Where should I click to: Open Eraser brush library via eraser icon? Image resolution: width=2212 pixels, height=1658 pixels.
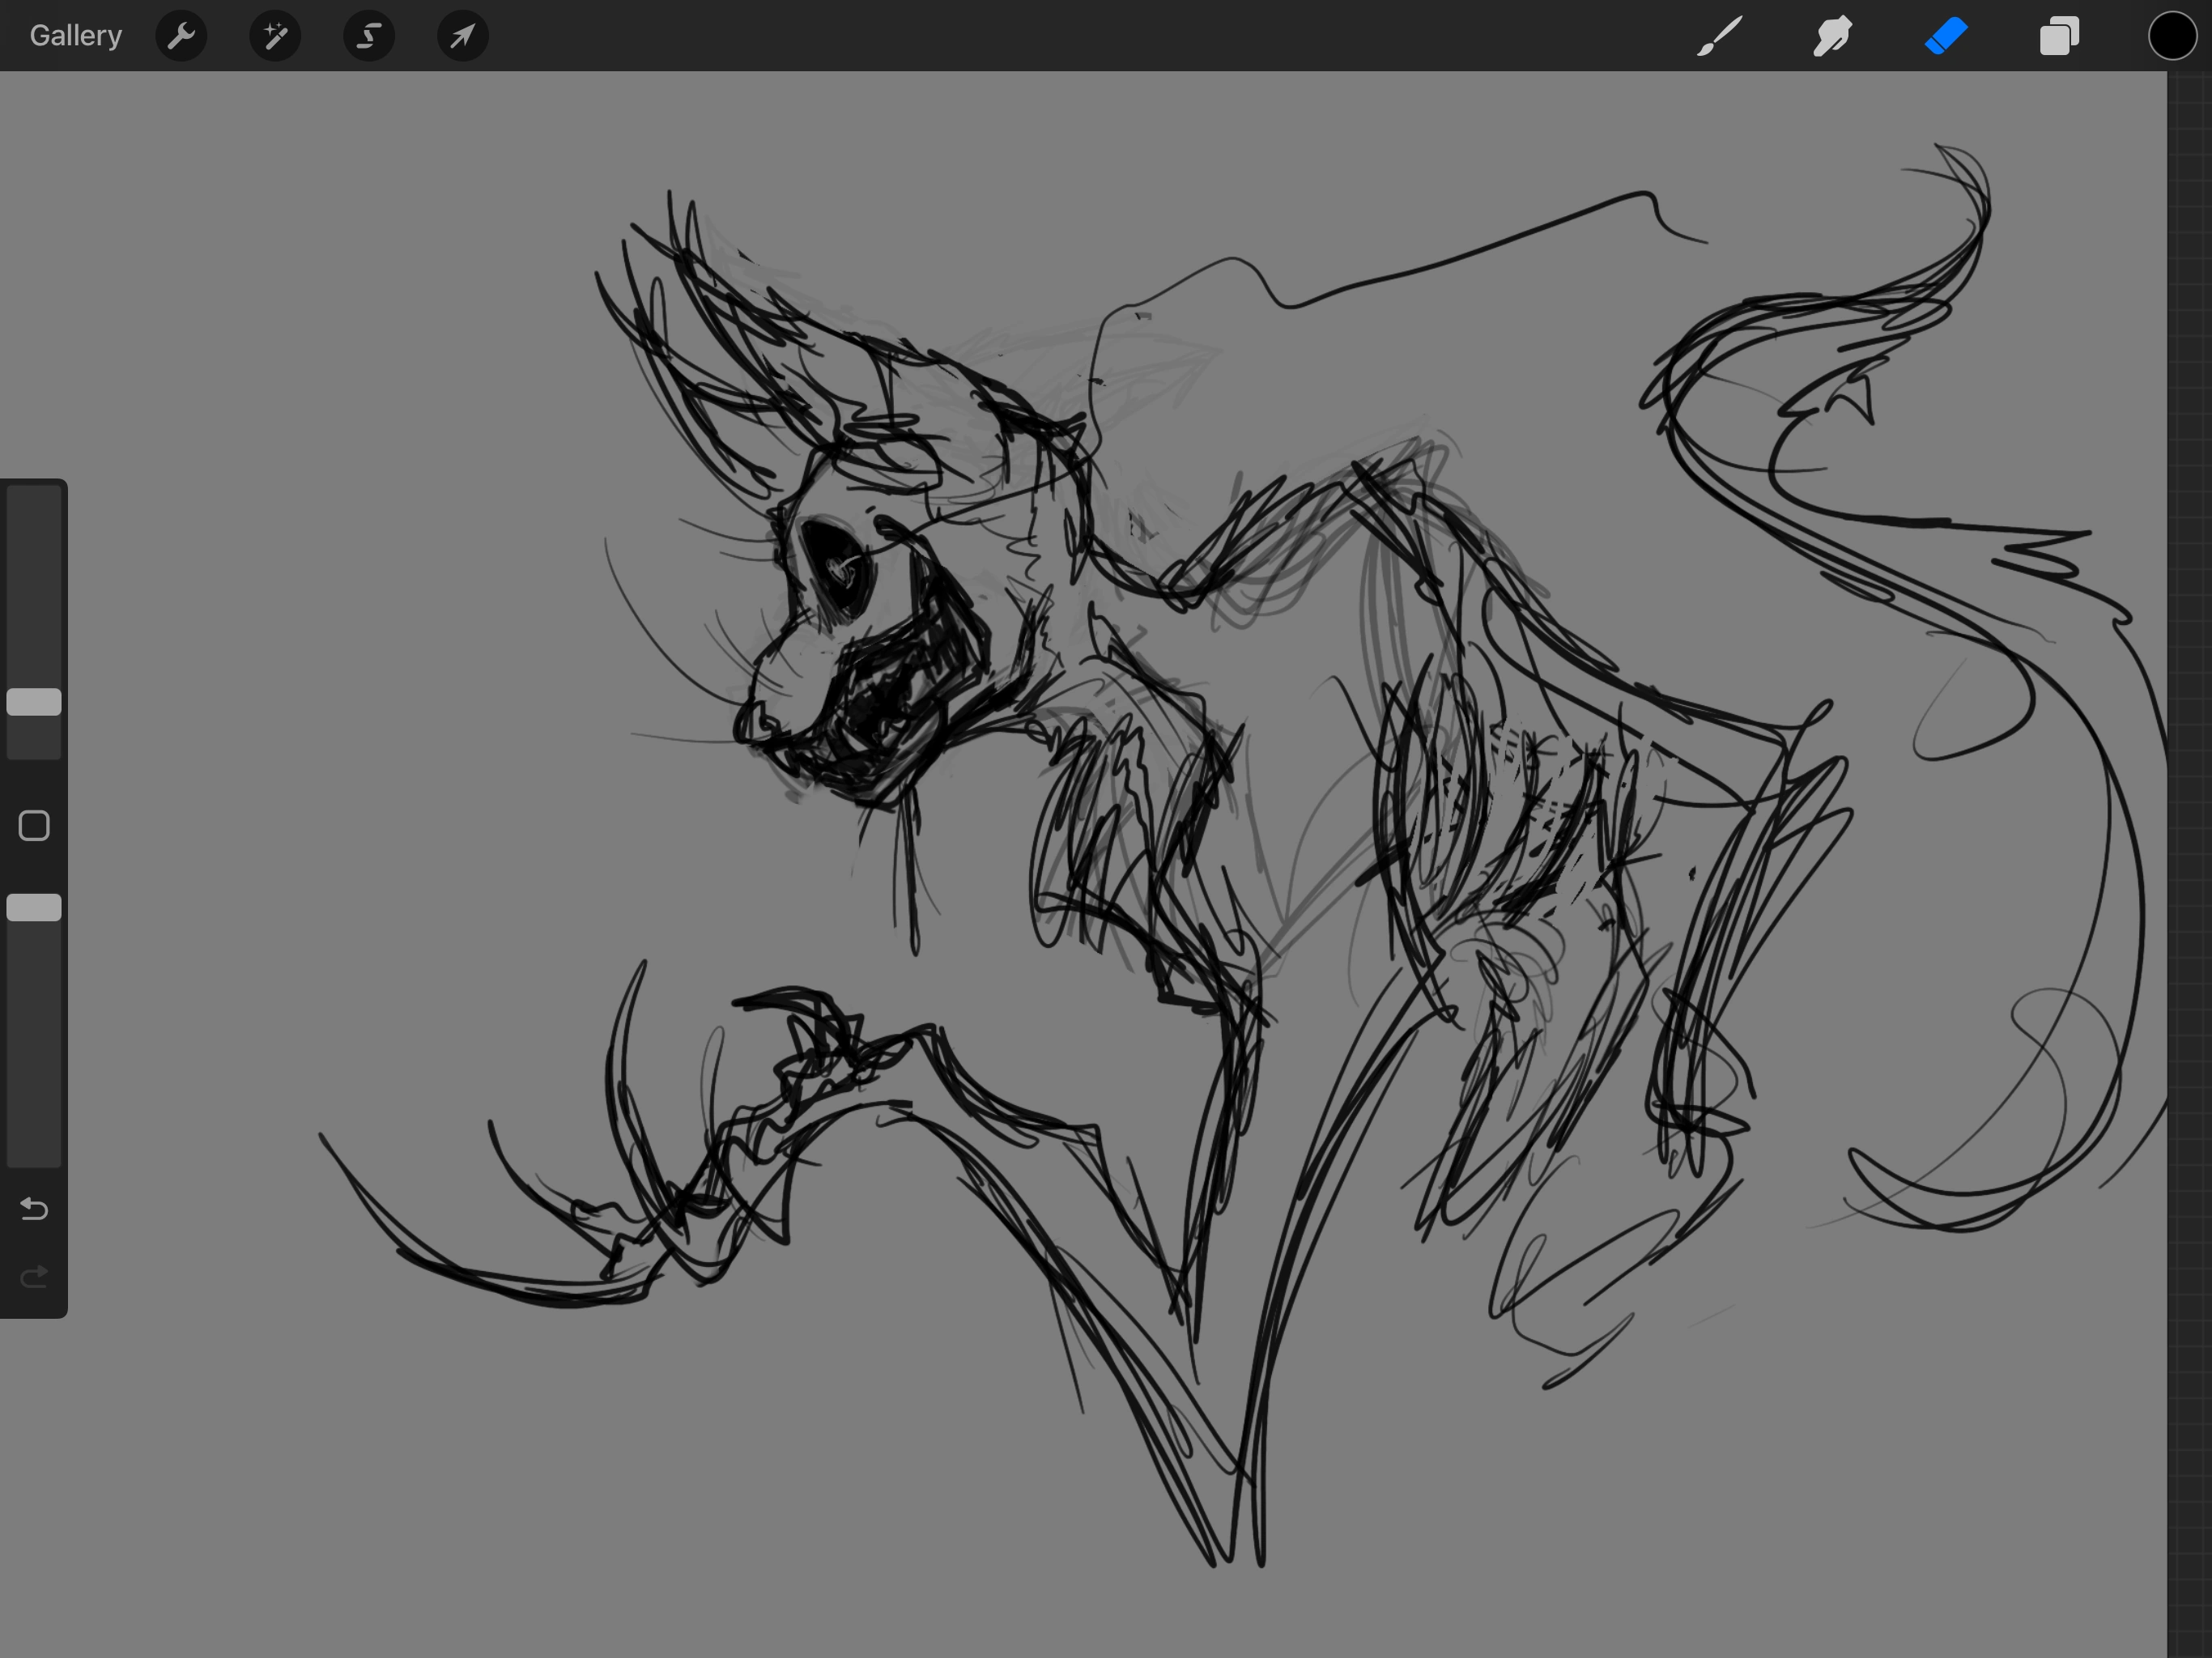[x=1946, y=36]
